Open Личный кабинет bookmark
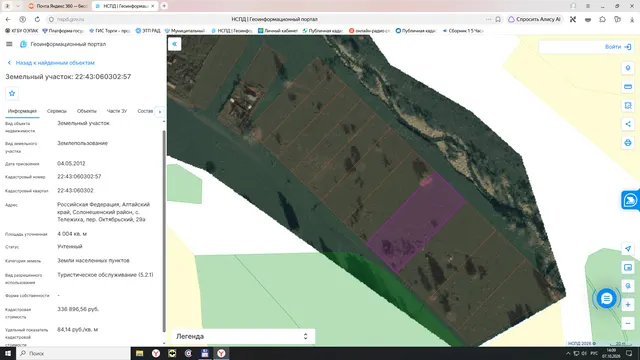The image size is (640, 360). tap(278, 31)
